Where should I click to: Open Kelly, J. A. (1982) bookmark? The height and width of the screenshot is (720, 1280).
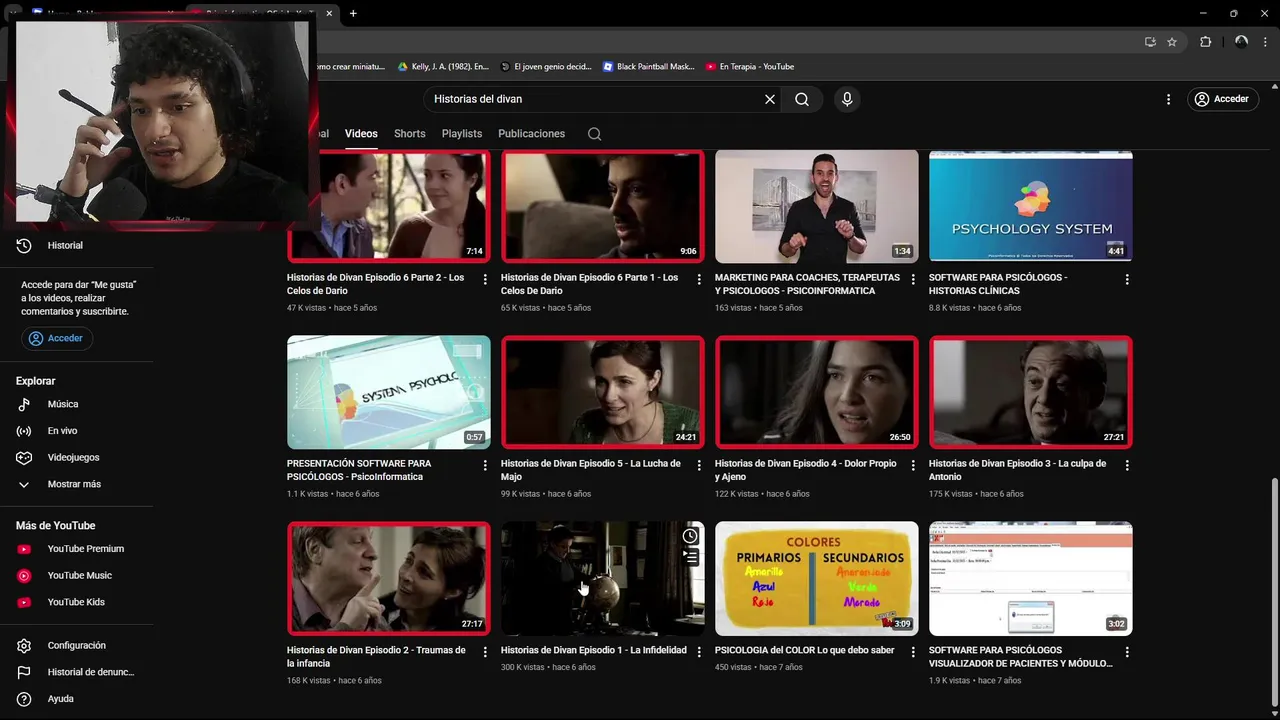(x=443, y=67)
